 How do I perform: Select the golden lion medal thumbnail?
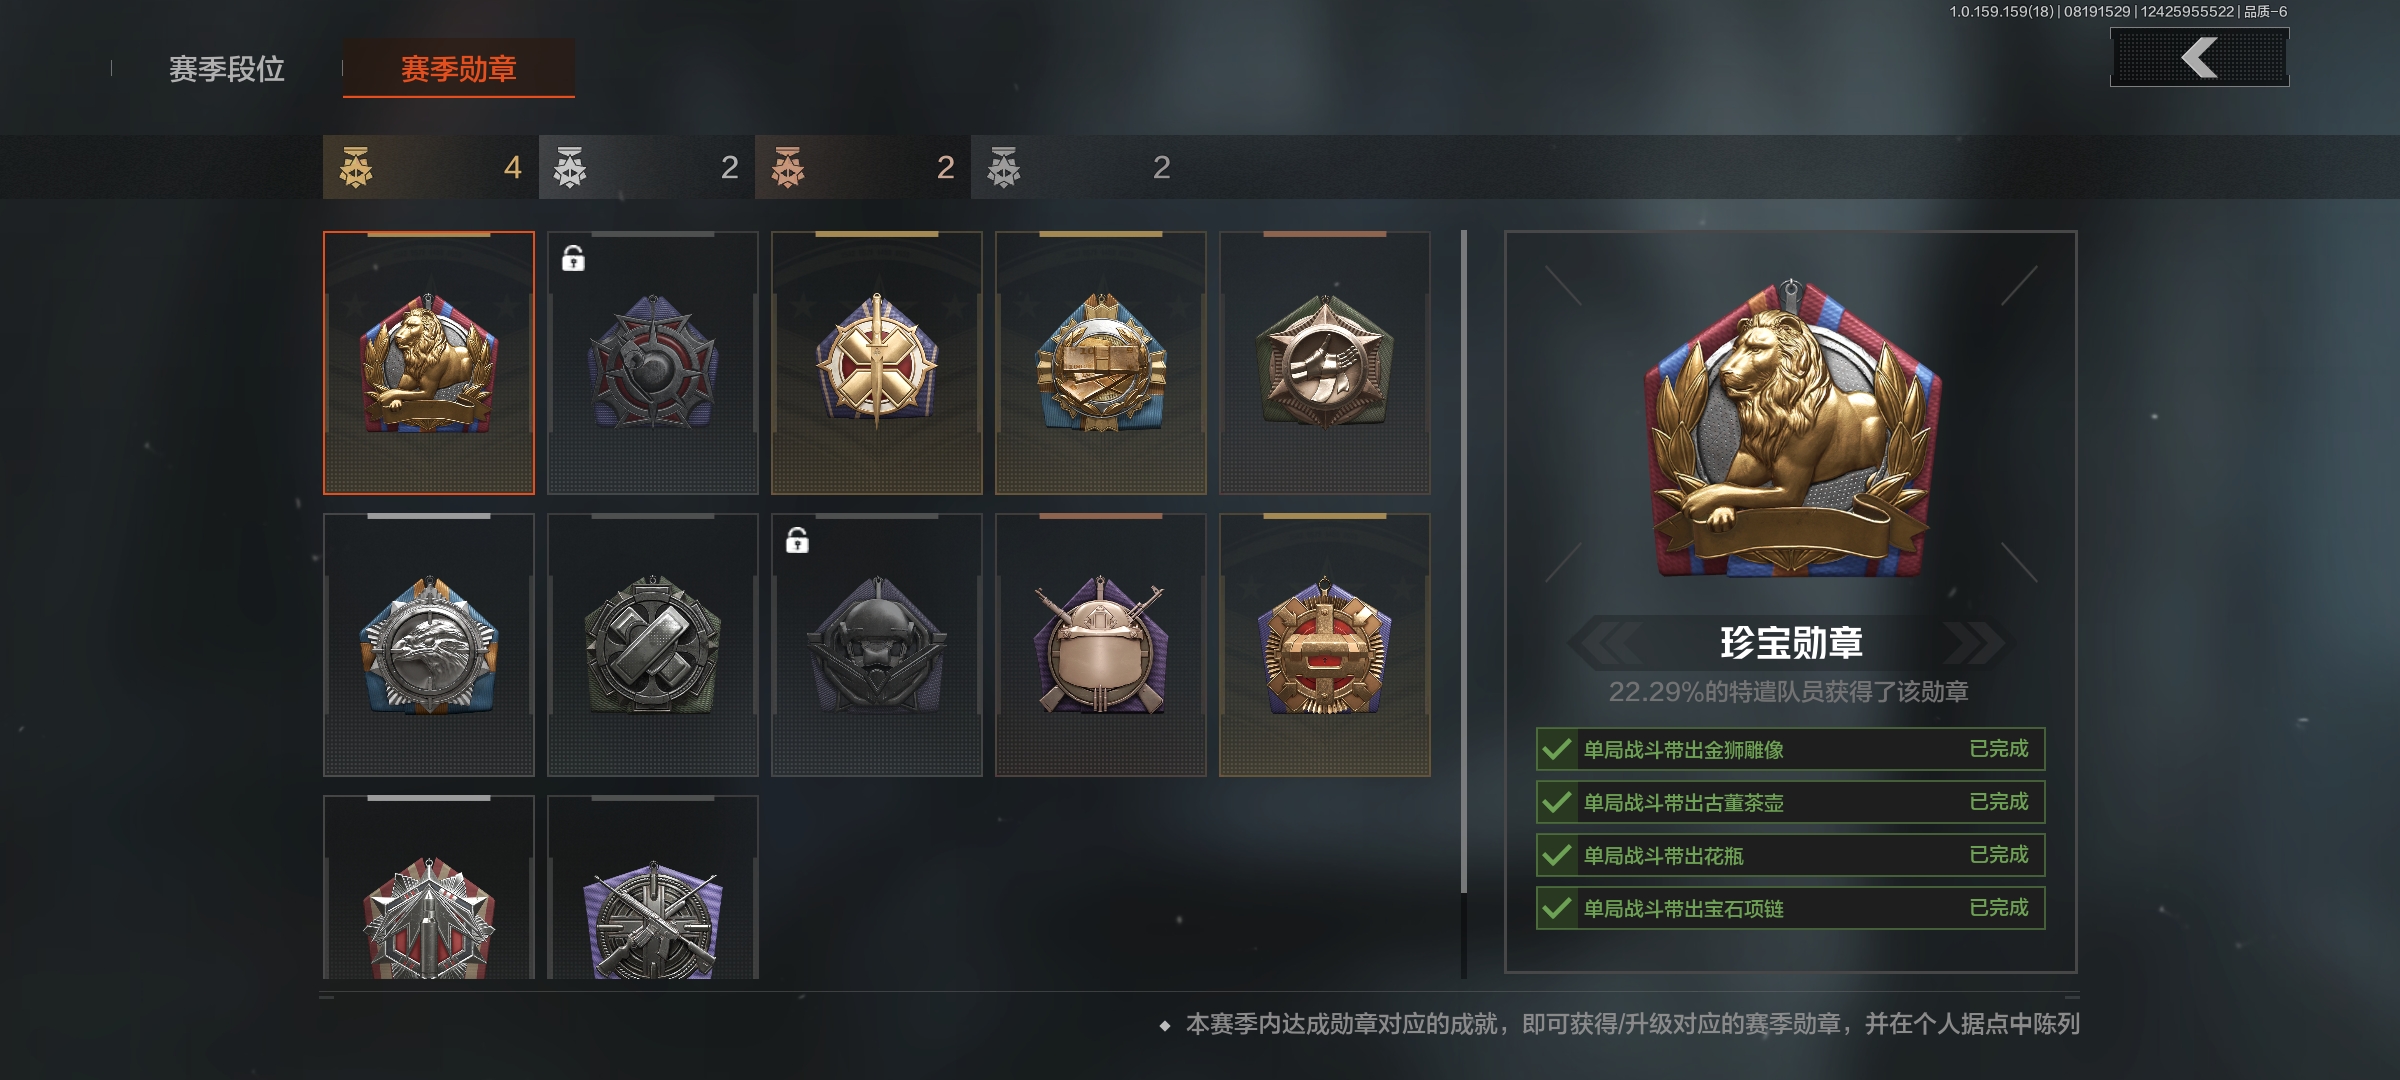pos(428,363)
